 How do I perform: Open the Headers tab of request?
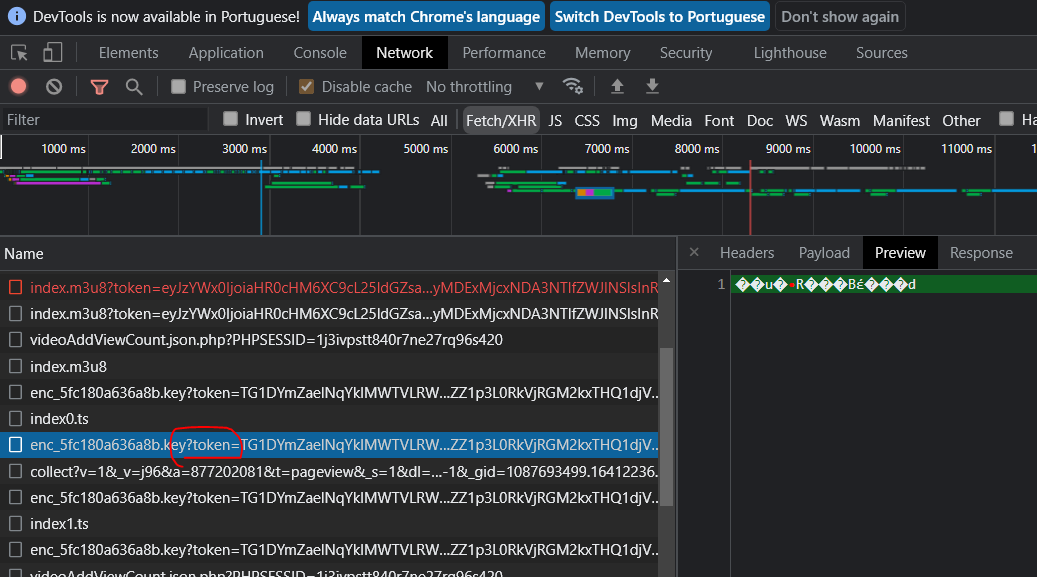pos(747,253)
